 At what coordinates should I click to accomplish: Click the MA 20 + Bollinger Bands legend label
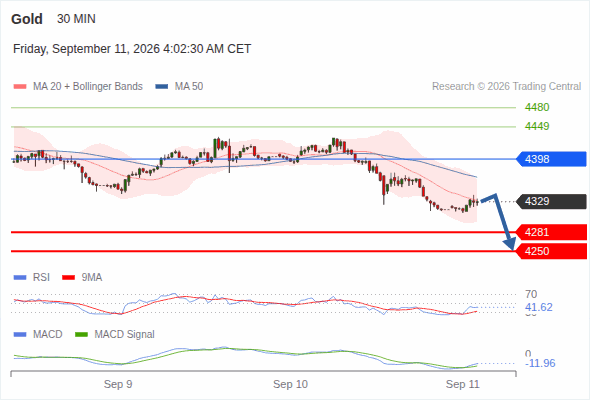pyautogui.click(x=88, y=87)
